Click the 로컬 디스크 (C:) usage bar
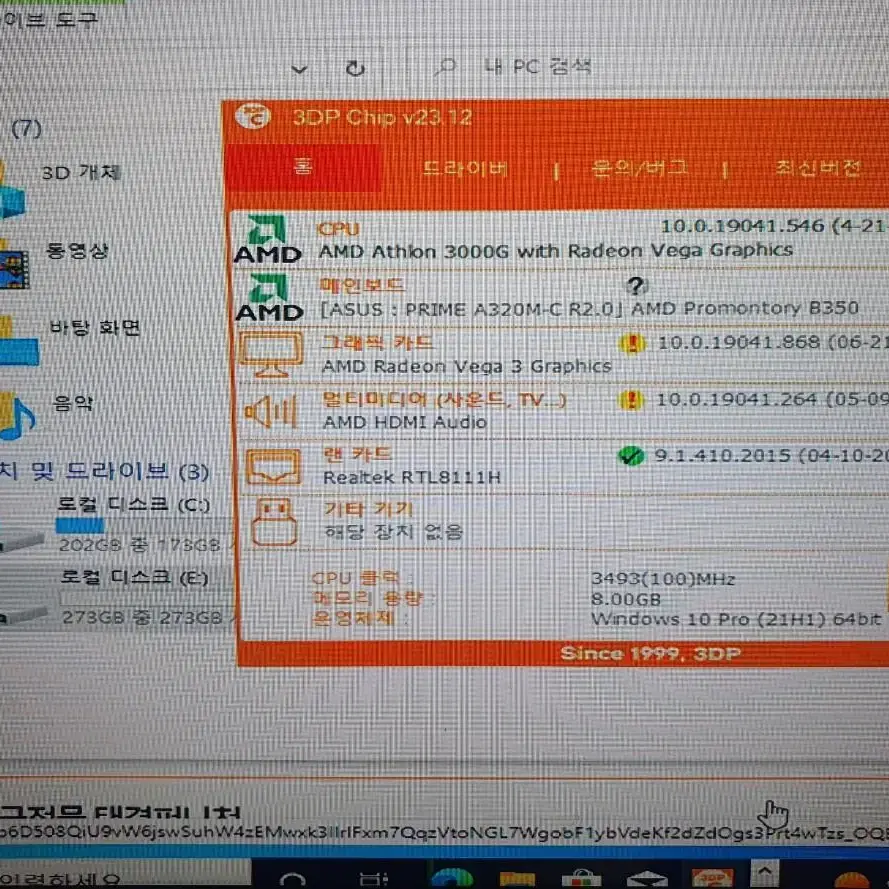This screenshot has width=889, height=889. click(x=144, y=526)
